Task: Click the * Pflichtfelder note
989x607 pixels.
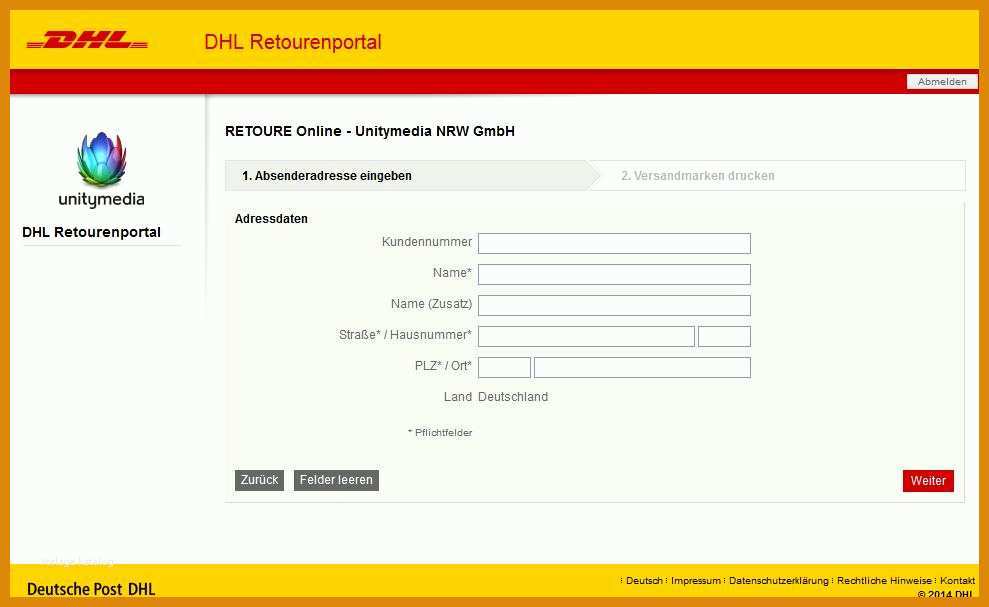Action: pos(440,432)
